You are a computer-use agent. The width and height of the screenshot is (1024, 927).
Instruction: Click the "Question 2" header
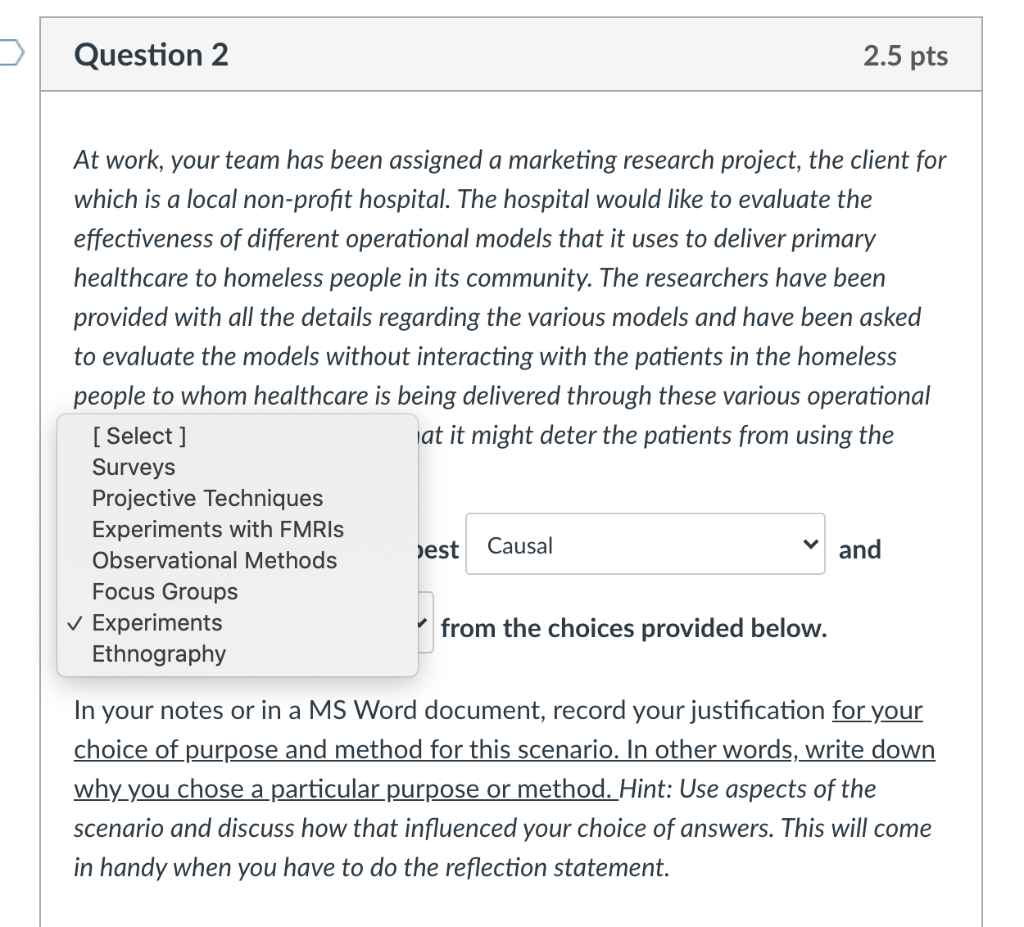(150, 55)
